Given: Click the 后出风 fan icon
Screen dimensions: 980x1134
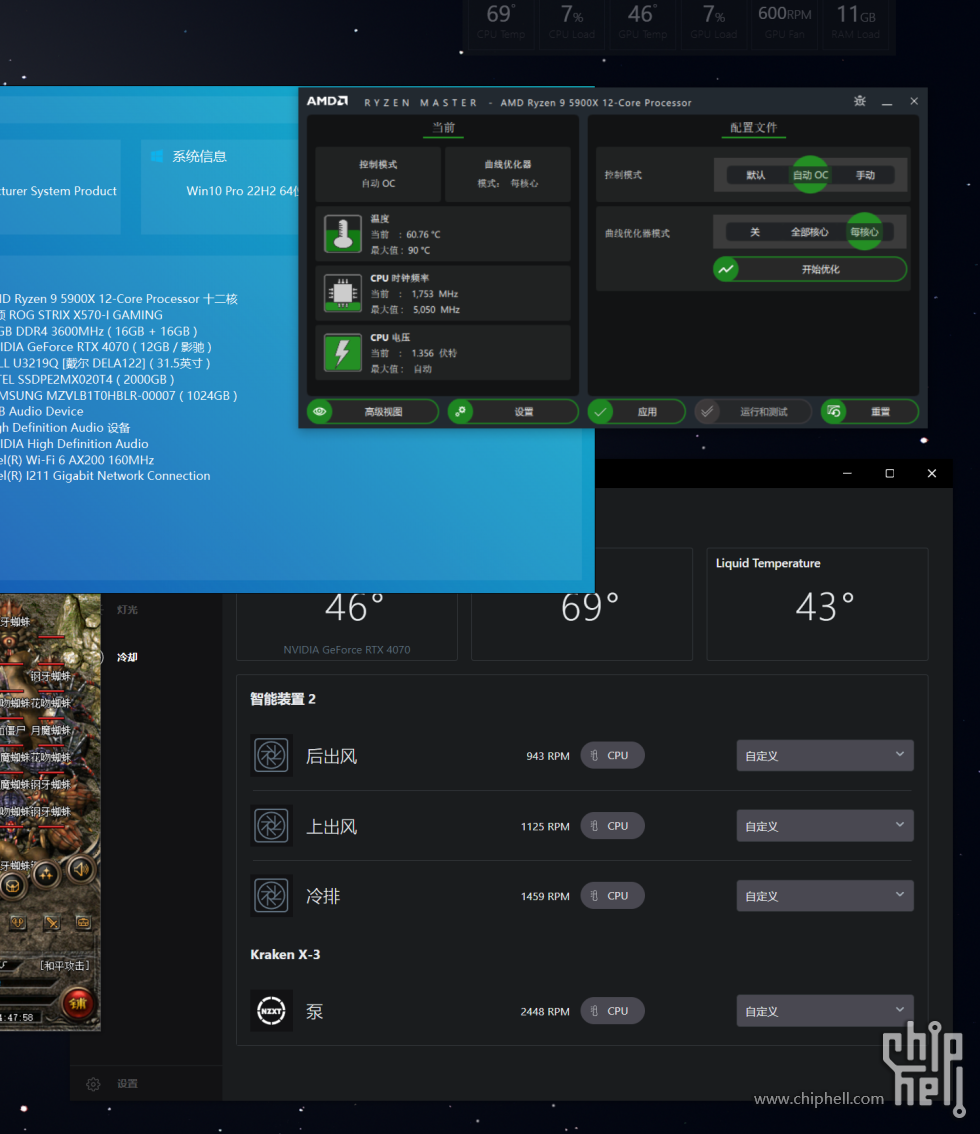Looking at the screenshot, I should coord(271,756).
